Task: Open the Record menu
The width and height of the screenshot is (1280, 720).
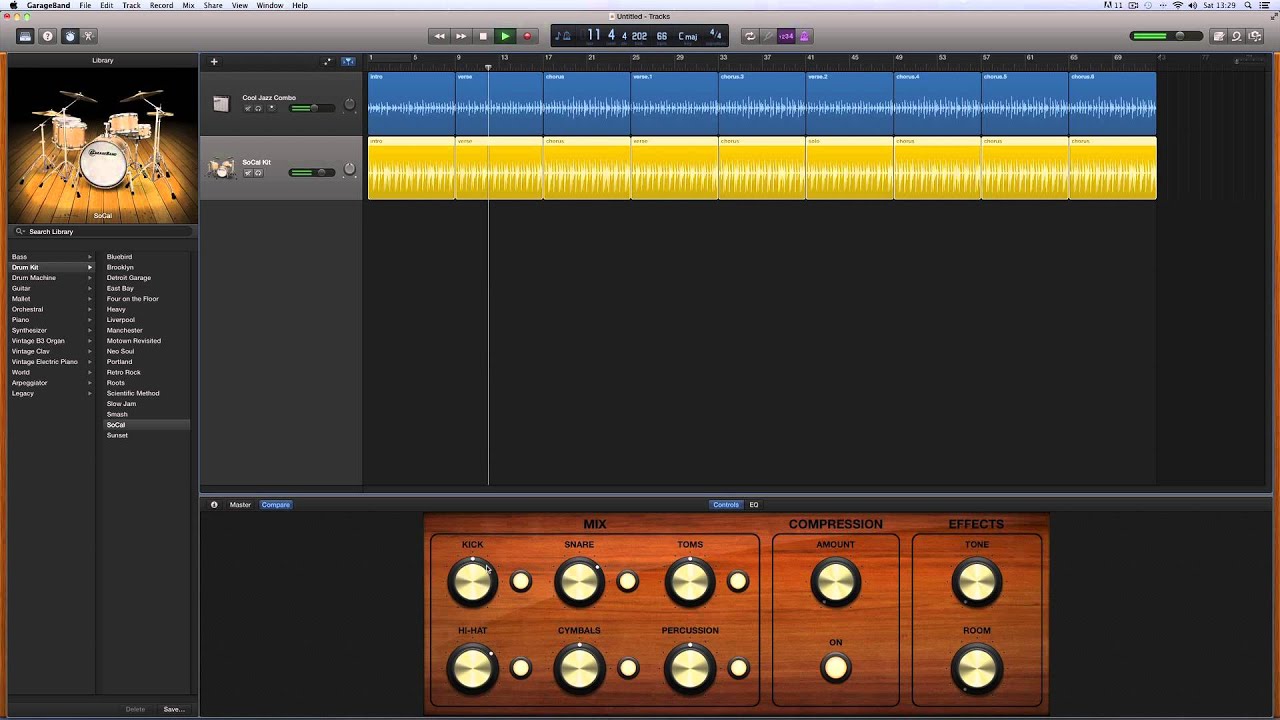Action: [161, 6]
